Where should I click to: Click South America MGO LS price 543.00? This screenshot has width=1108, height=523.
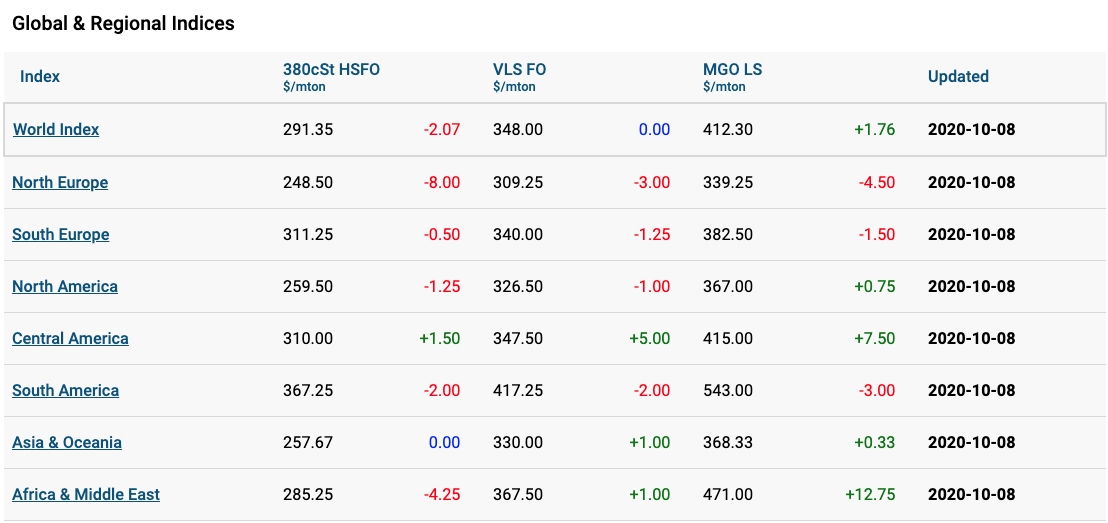(728, 390)
